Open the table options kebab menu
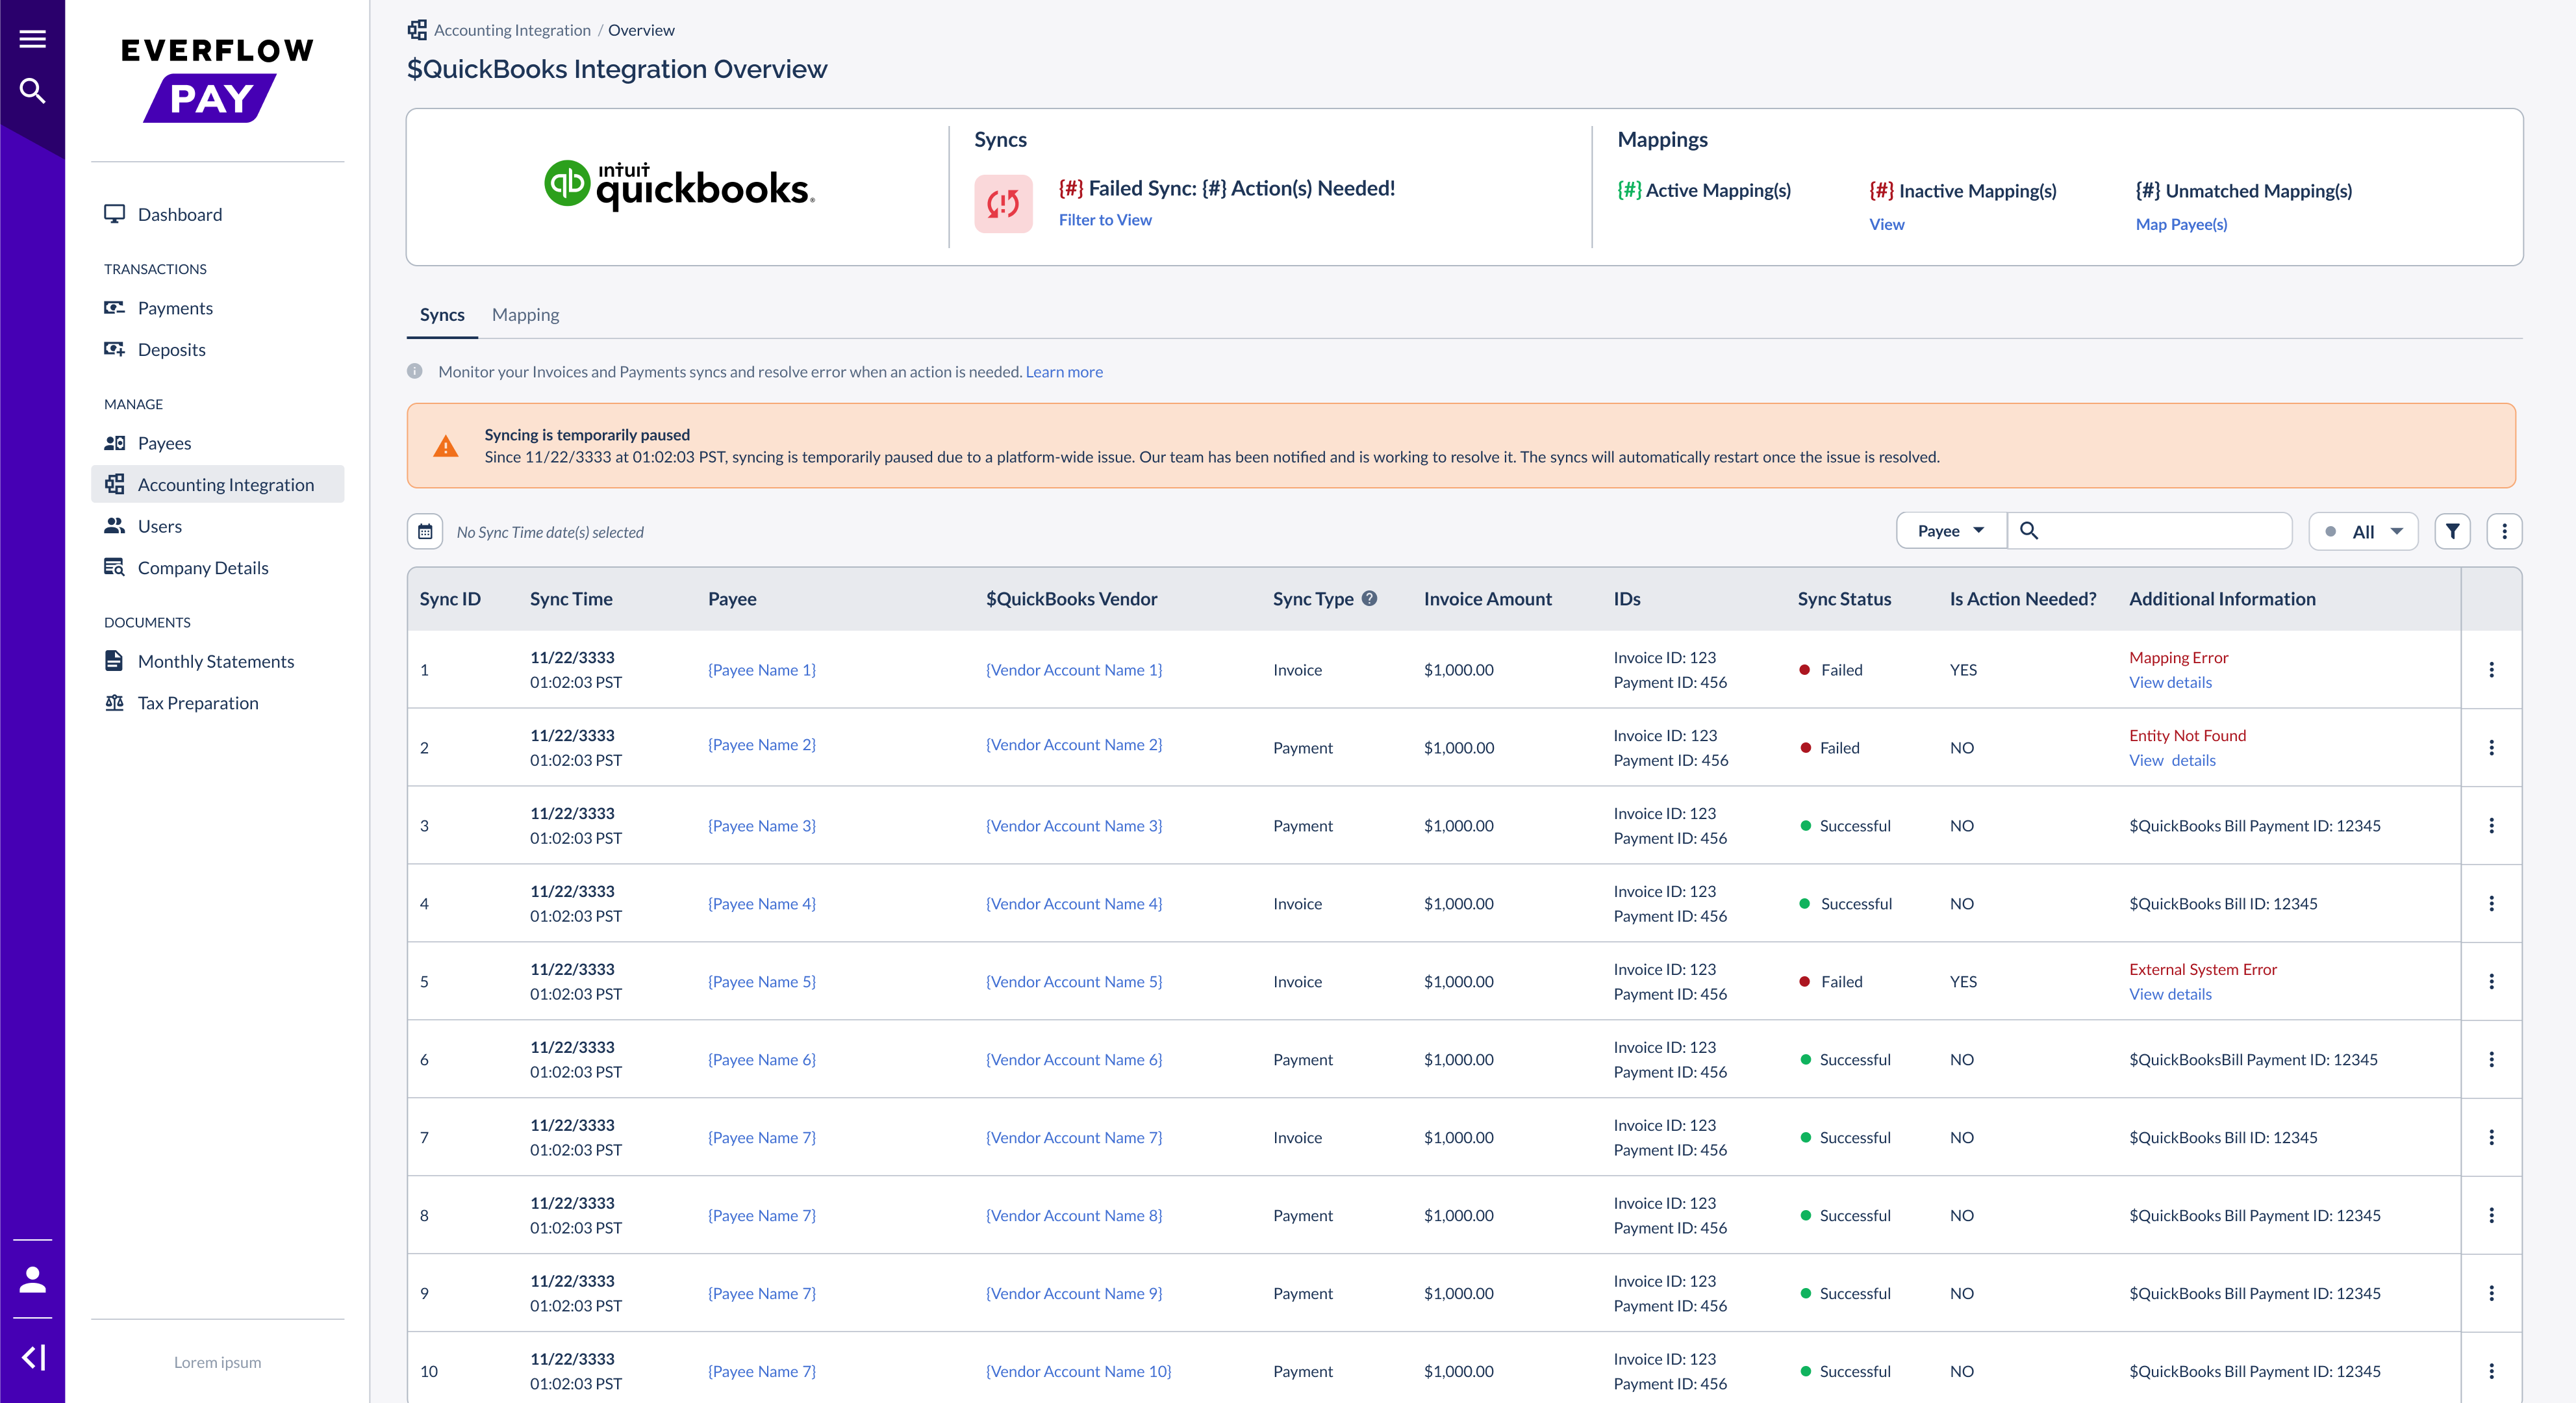2576x1403 pixels. click(x=2504, y=531)
